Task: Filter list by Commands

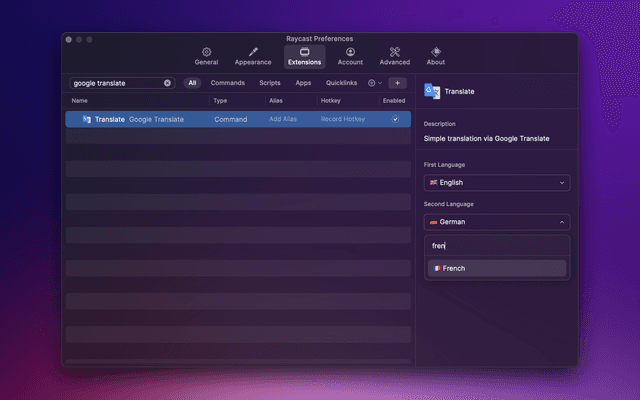Action: pos(227,83)
